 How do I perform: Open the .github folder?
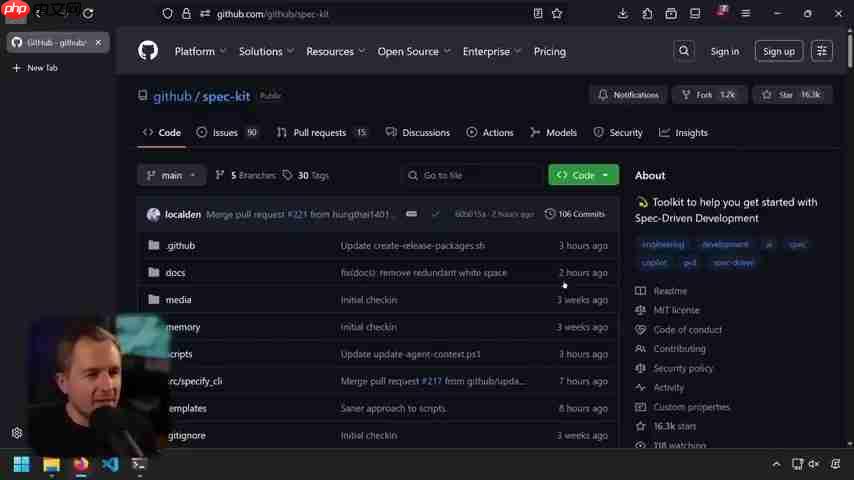click(x=181, y=246)
